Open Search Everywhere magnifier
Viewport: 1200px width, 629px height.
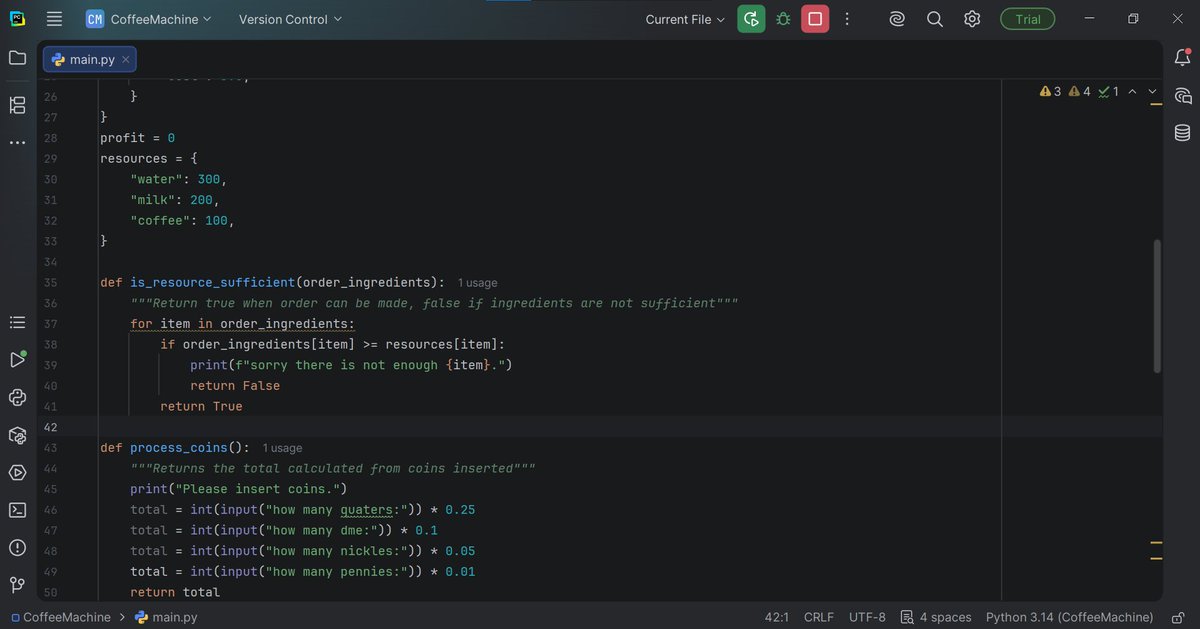click(935, 19)
